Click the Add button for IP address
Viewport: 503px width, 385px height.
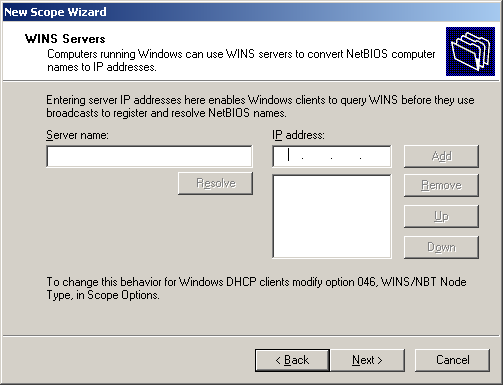point(441,156)
